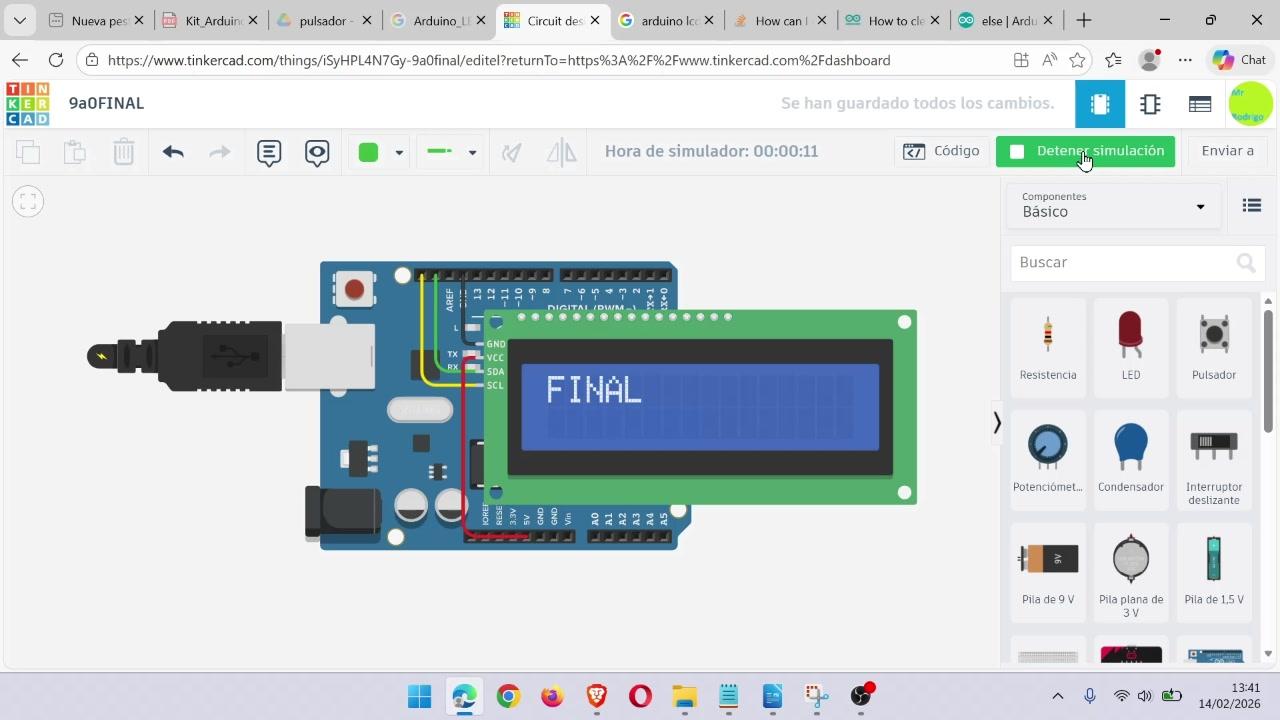The height and width of the screenshot is (720, 1280).
Task: Toggle notes visibility eye icon
Action: (x=317, y=152)
